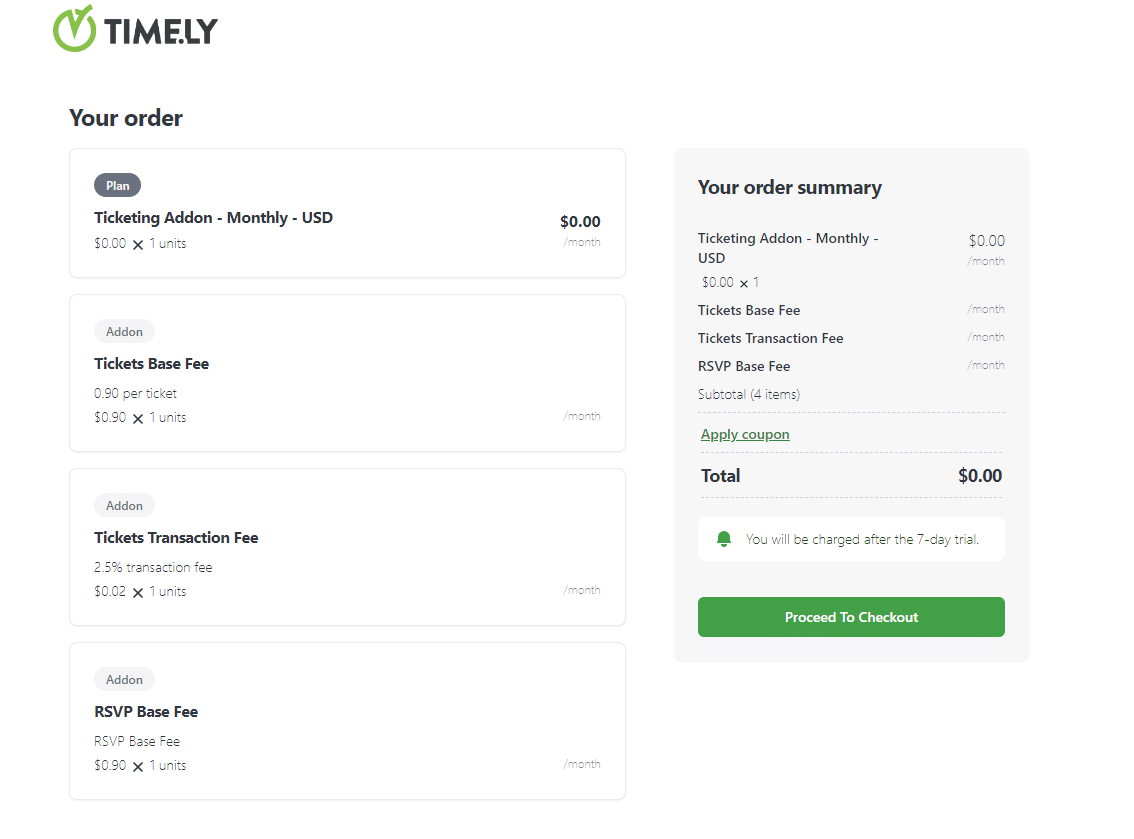Click the × next to RSVP Base Fee units

tap(136, 765)
